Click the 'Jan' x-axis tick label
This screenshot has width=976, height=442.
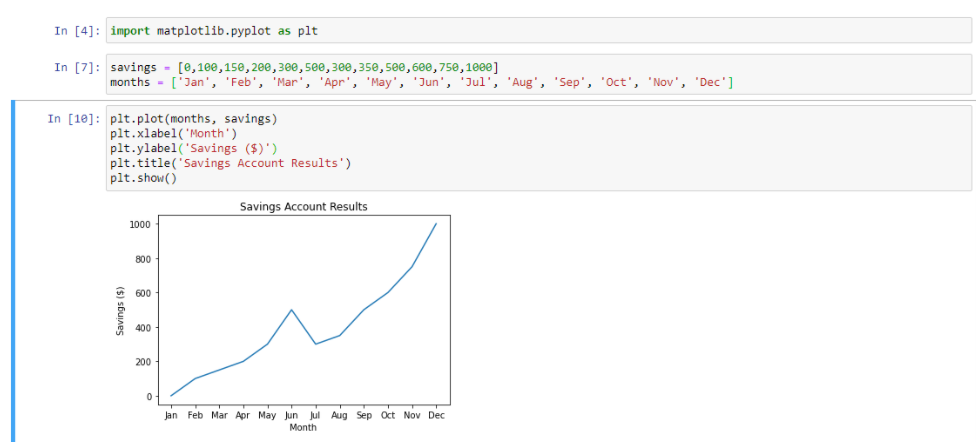pos(171,415)
